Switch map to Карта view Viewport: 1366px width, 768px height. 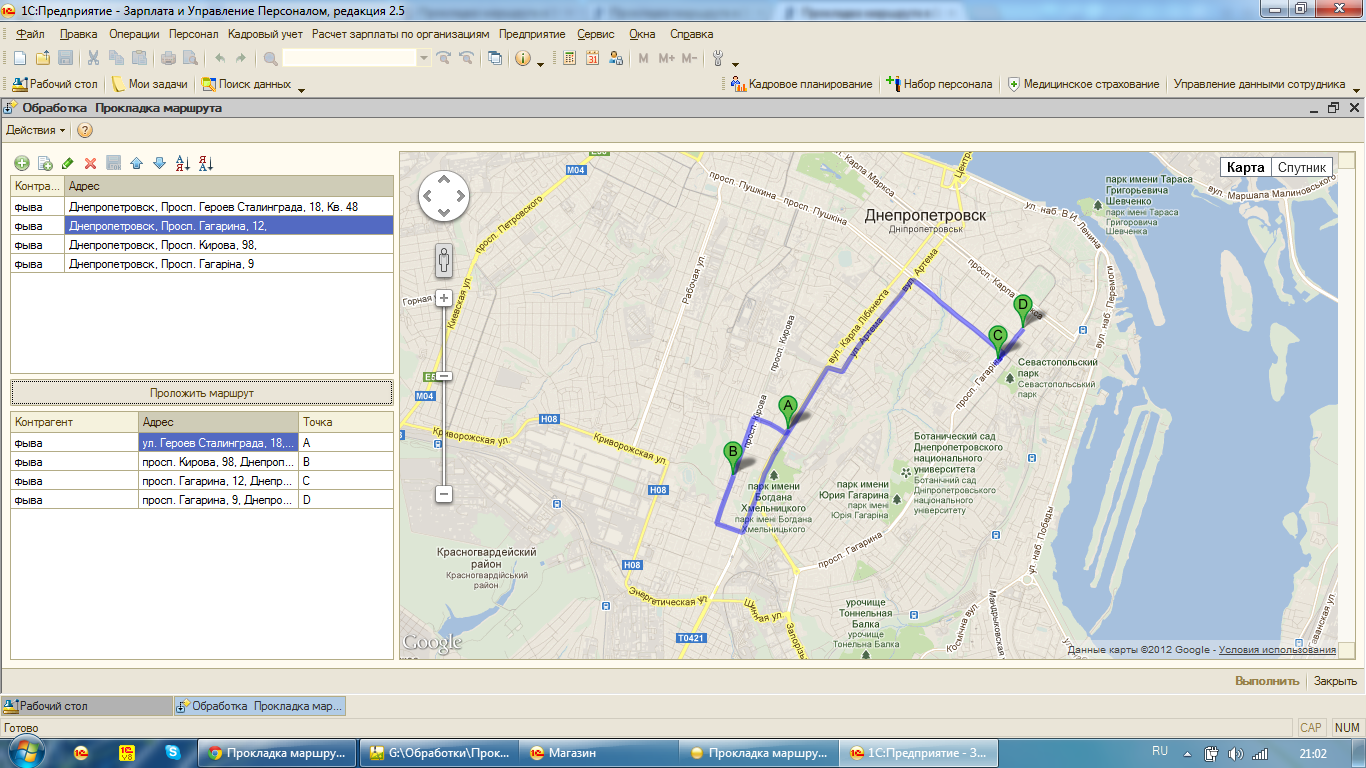tap(1245, 167)
